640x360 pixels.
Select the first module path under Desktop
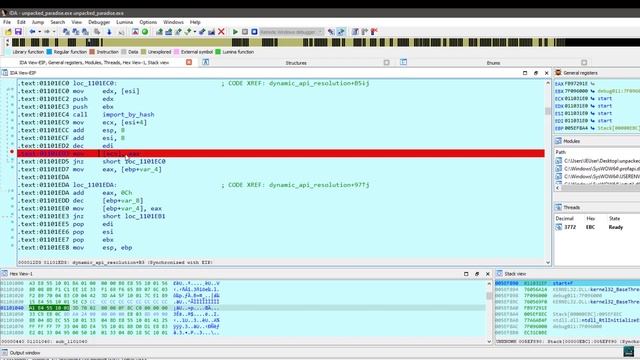point(602,161)
